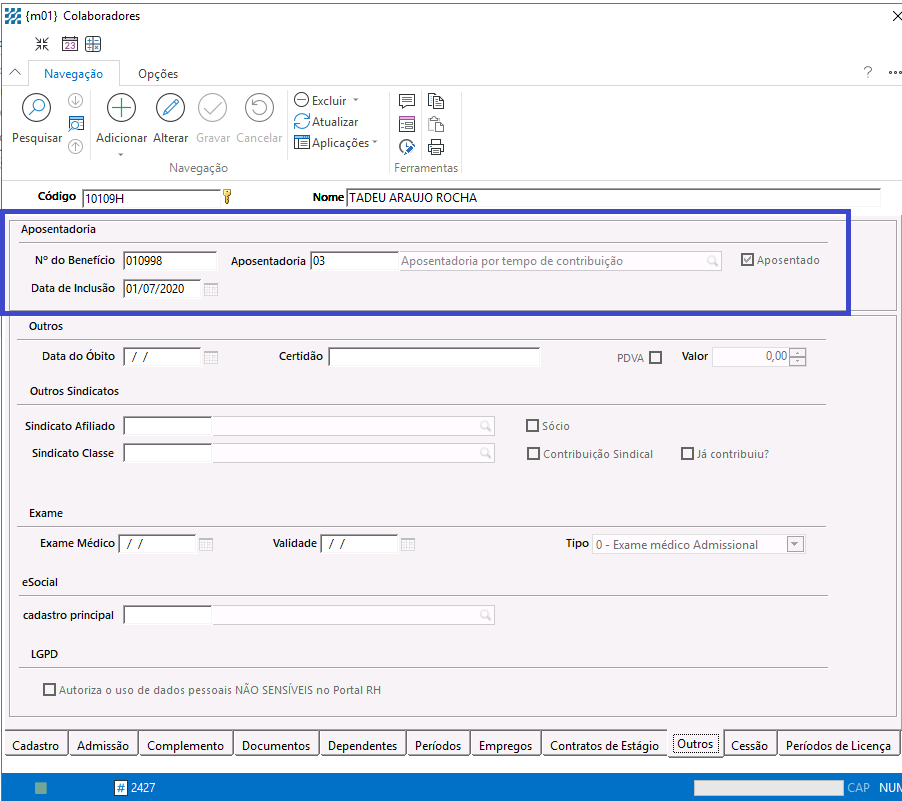Click the collapse arrows icon in title toolbar

pos(42,44)
